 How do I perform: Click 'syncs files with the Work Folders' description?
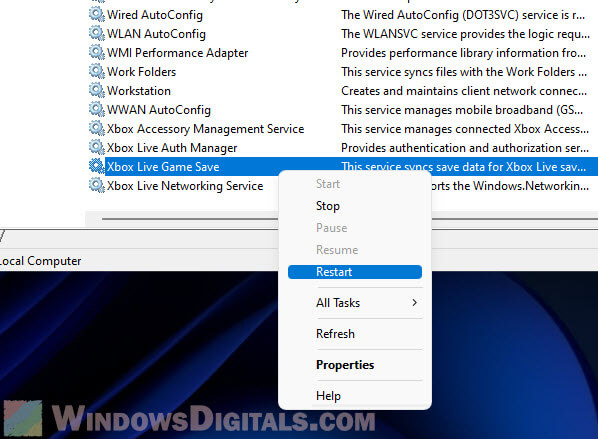click(464, 72)
